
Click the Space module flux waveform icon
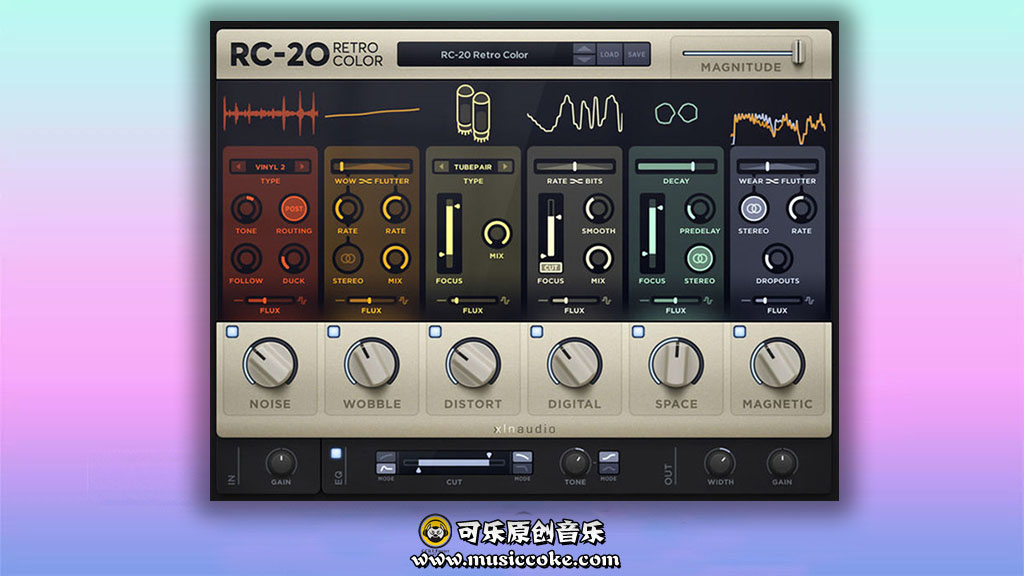(x=708, y=301)
